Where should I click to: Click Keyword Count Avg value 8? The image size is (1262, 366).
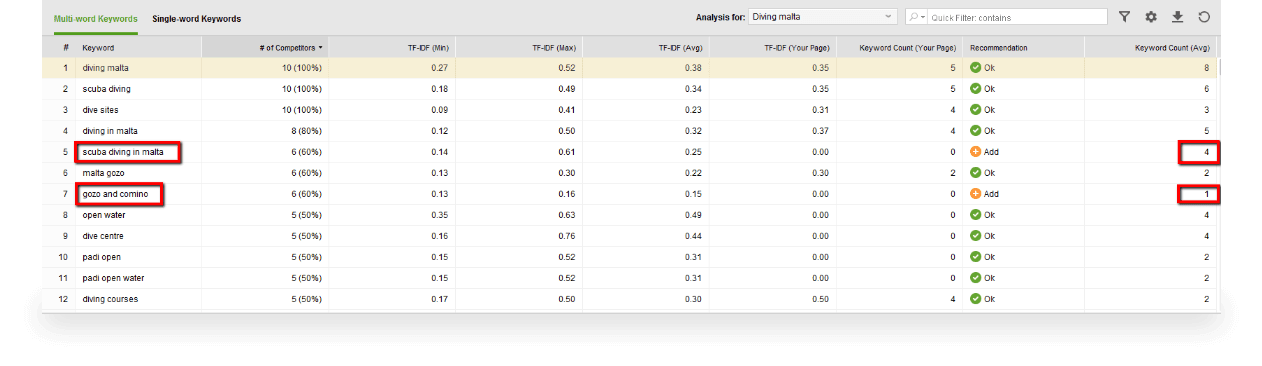click(1207, 68)
